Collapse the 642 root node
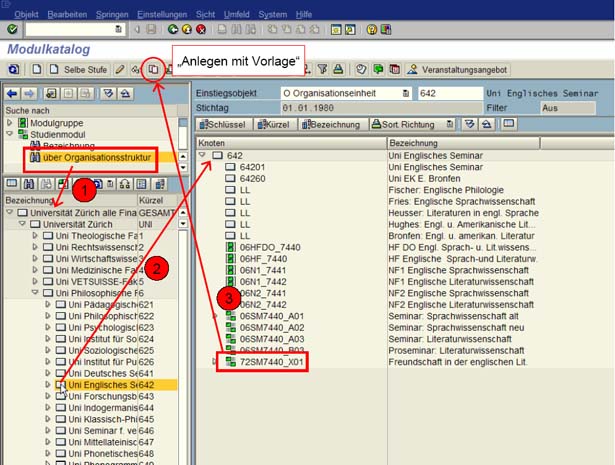615x465 pixels. (203, 155)
